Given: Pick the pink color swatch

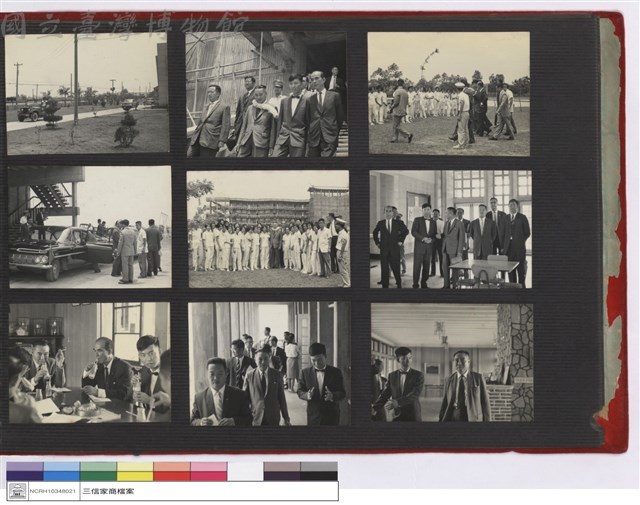Looking at the screenshot, I should [x=209, y=471].
